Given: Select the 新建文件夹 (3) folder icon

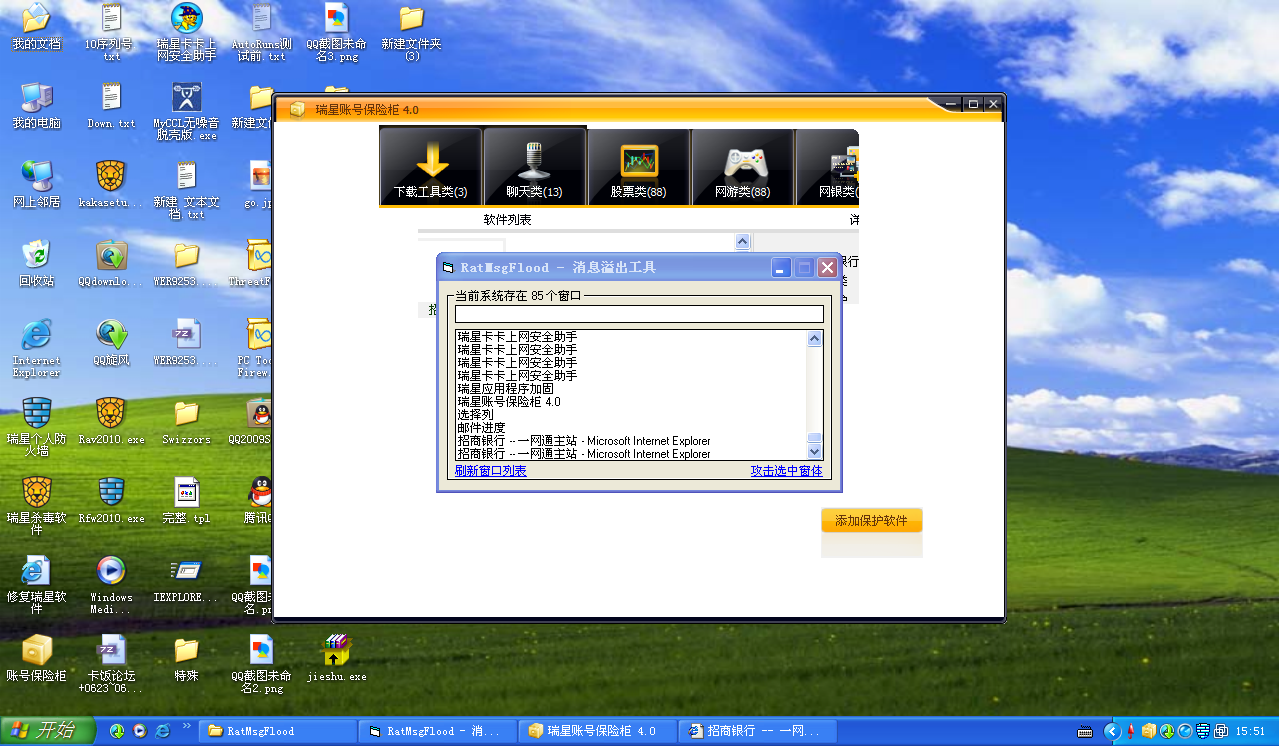Looking at the screenshot, I should tap(411, 32).
